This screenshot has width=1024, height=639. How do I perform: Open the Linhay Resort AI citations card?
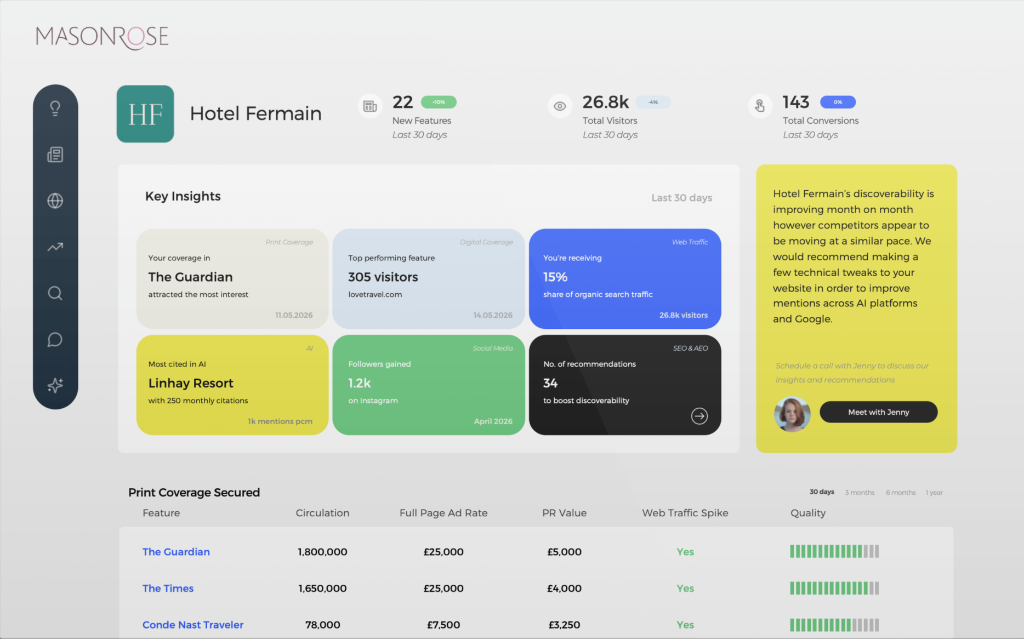pyautogui.click(x=232, y=385)
